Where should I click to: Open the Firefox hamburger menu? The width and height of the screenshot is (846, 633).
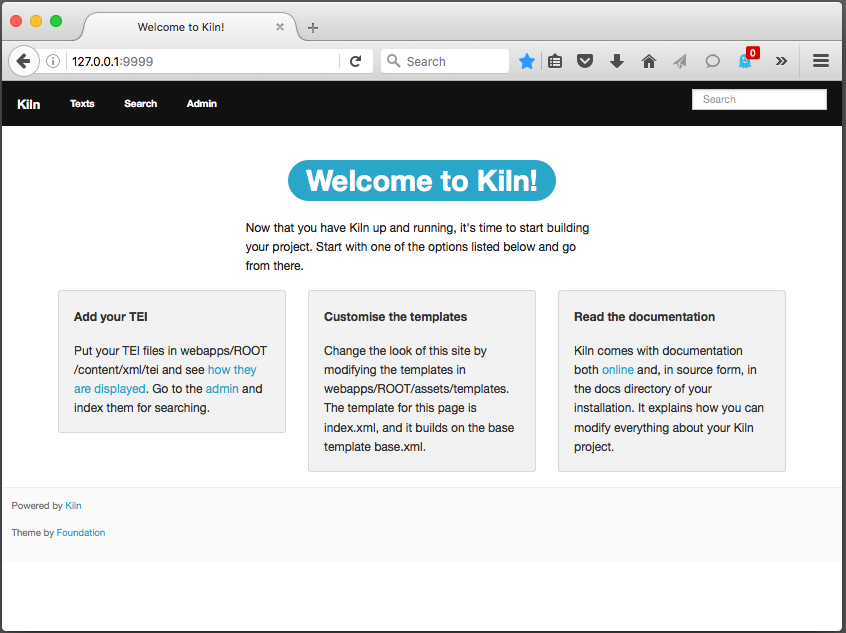point(821,61)
